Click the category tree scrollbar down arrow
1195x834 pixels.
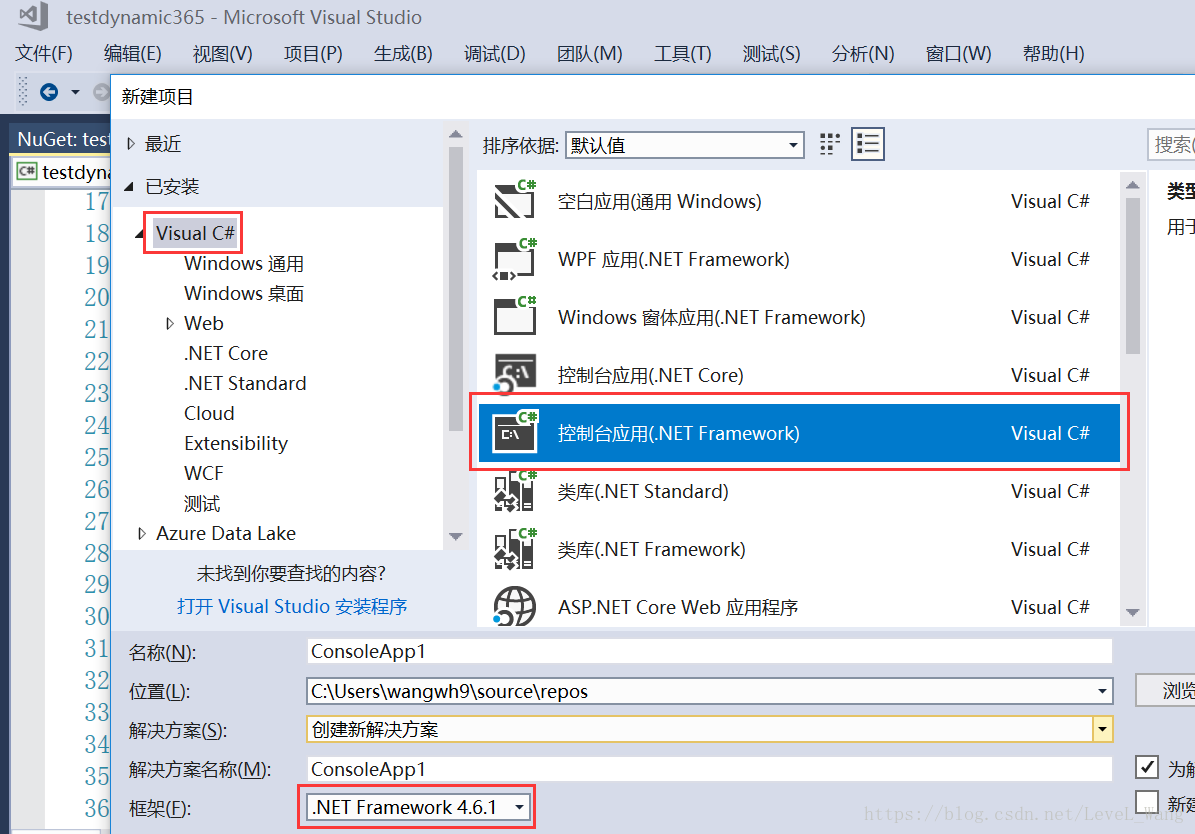[456, 537]
